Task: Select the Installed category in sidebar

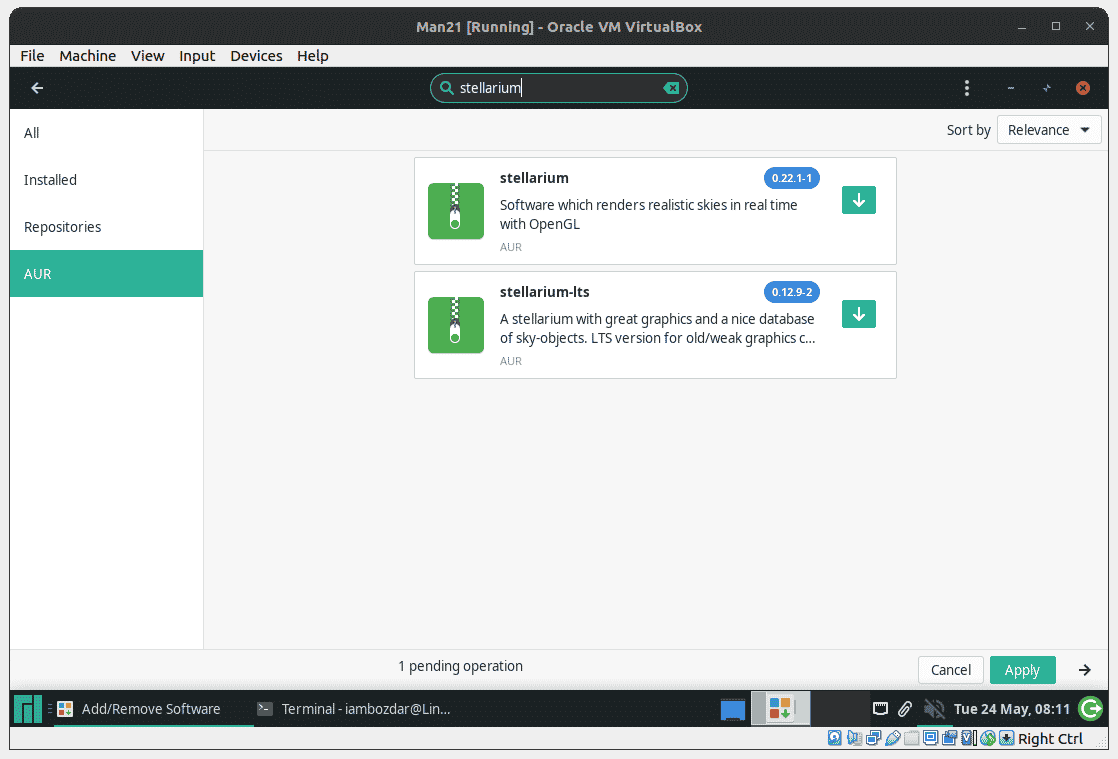Action: [106, 180]
